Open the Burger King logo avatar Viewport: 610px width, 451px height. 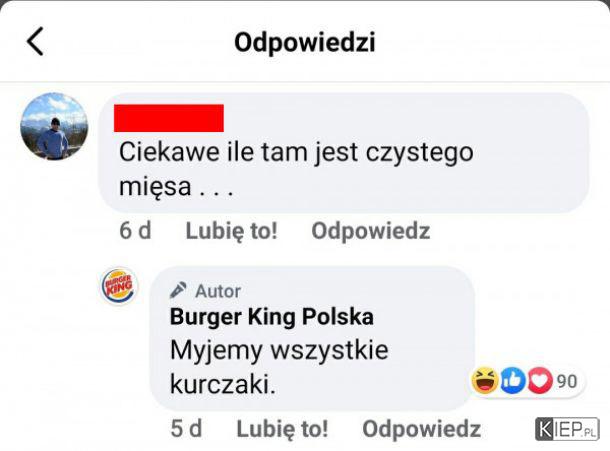point(119,286)
